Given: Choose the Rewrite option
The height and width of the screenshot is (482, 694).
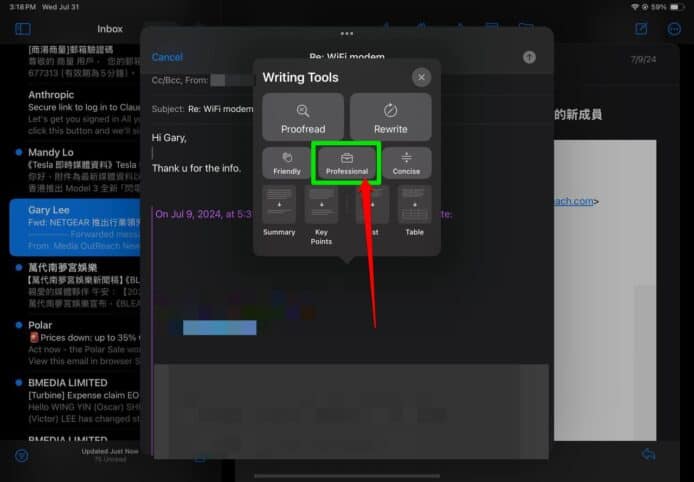Looking at the screenshot, I should [390, 117].
